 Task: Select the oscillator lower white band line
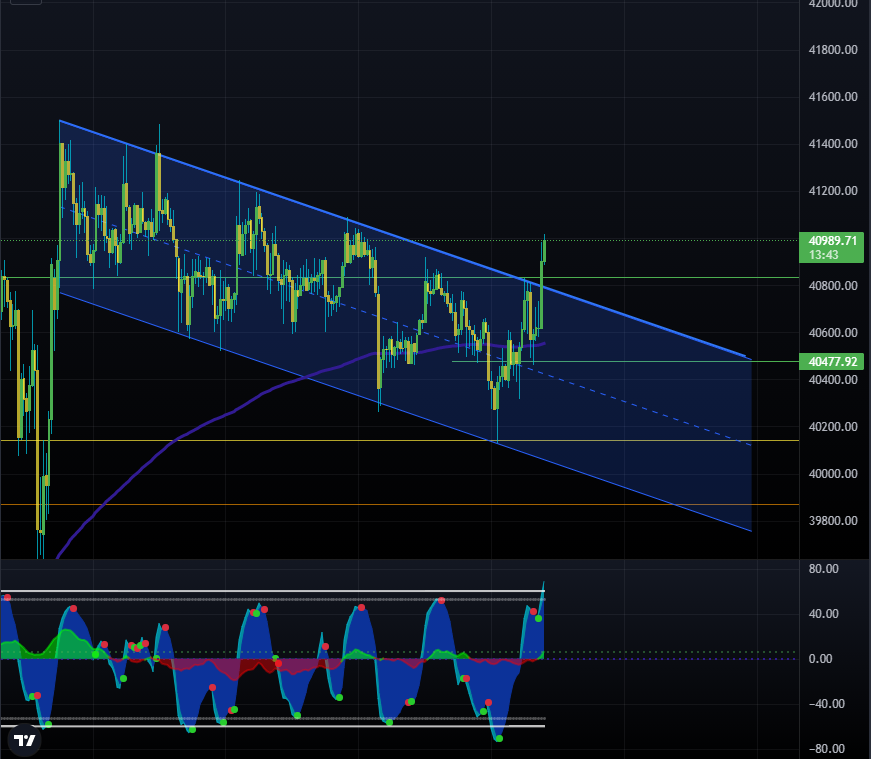[x=272, y=726]
